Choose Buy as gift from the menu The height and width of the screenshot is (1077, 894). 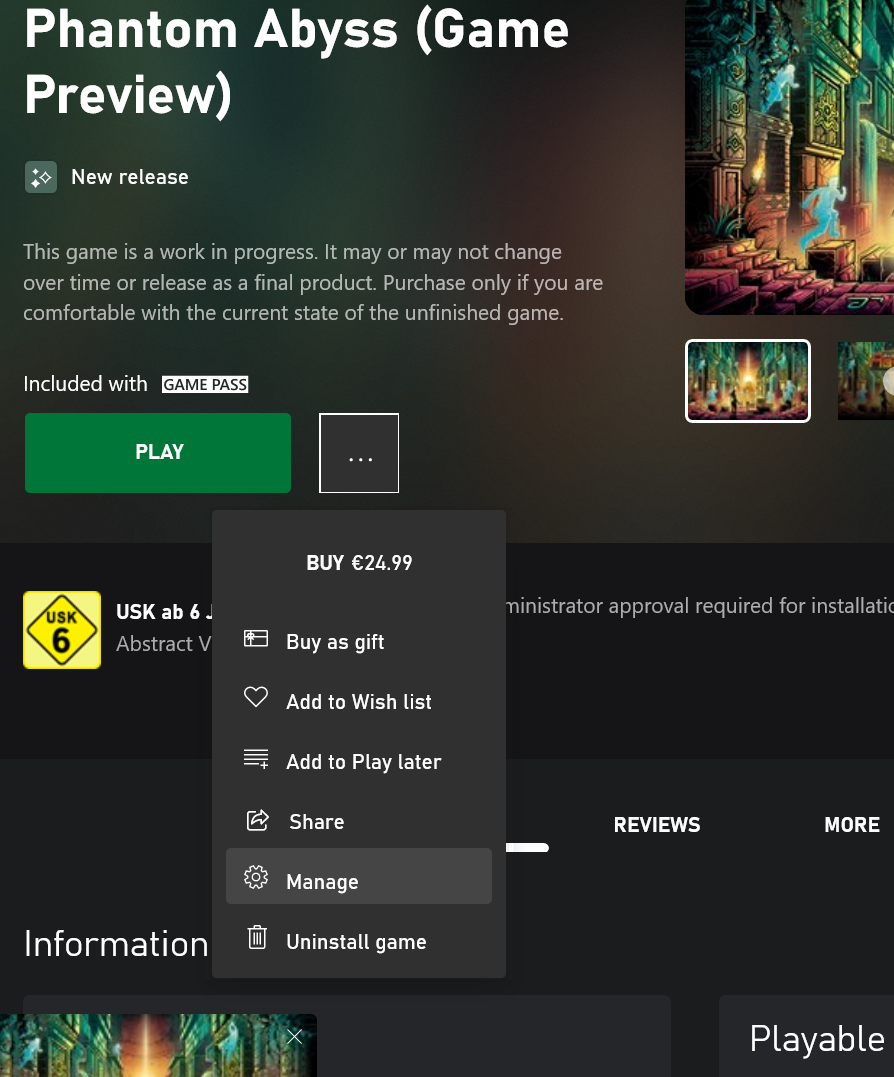click(x=359, y=642)
